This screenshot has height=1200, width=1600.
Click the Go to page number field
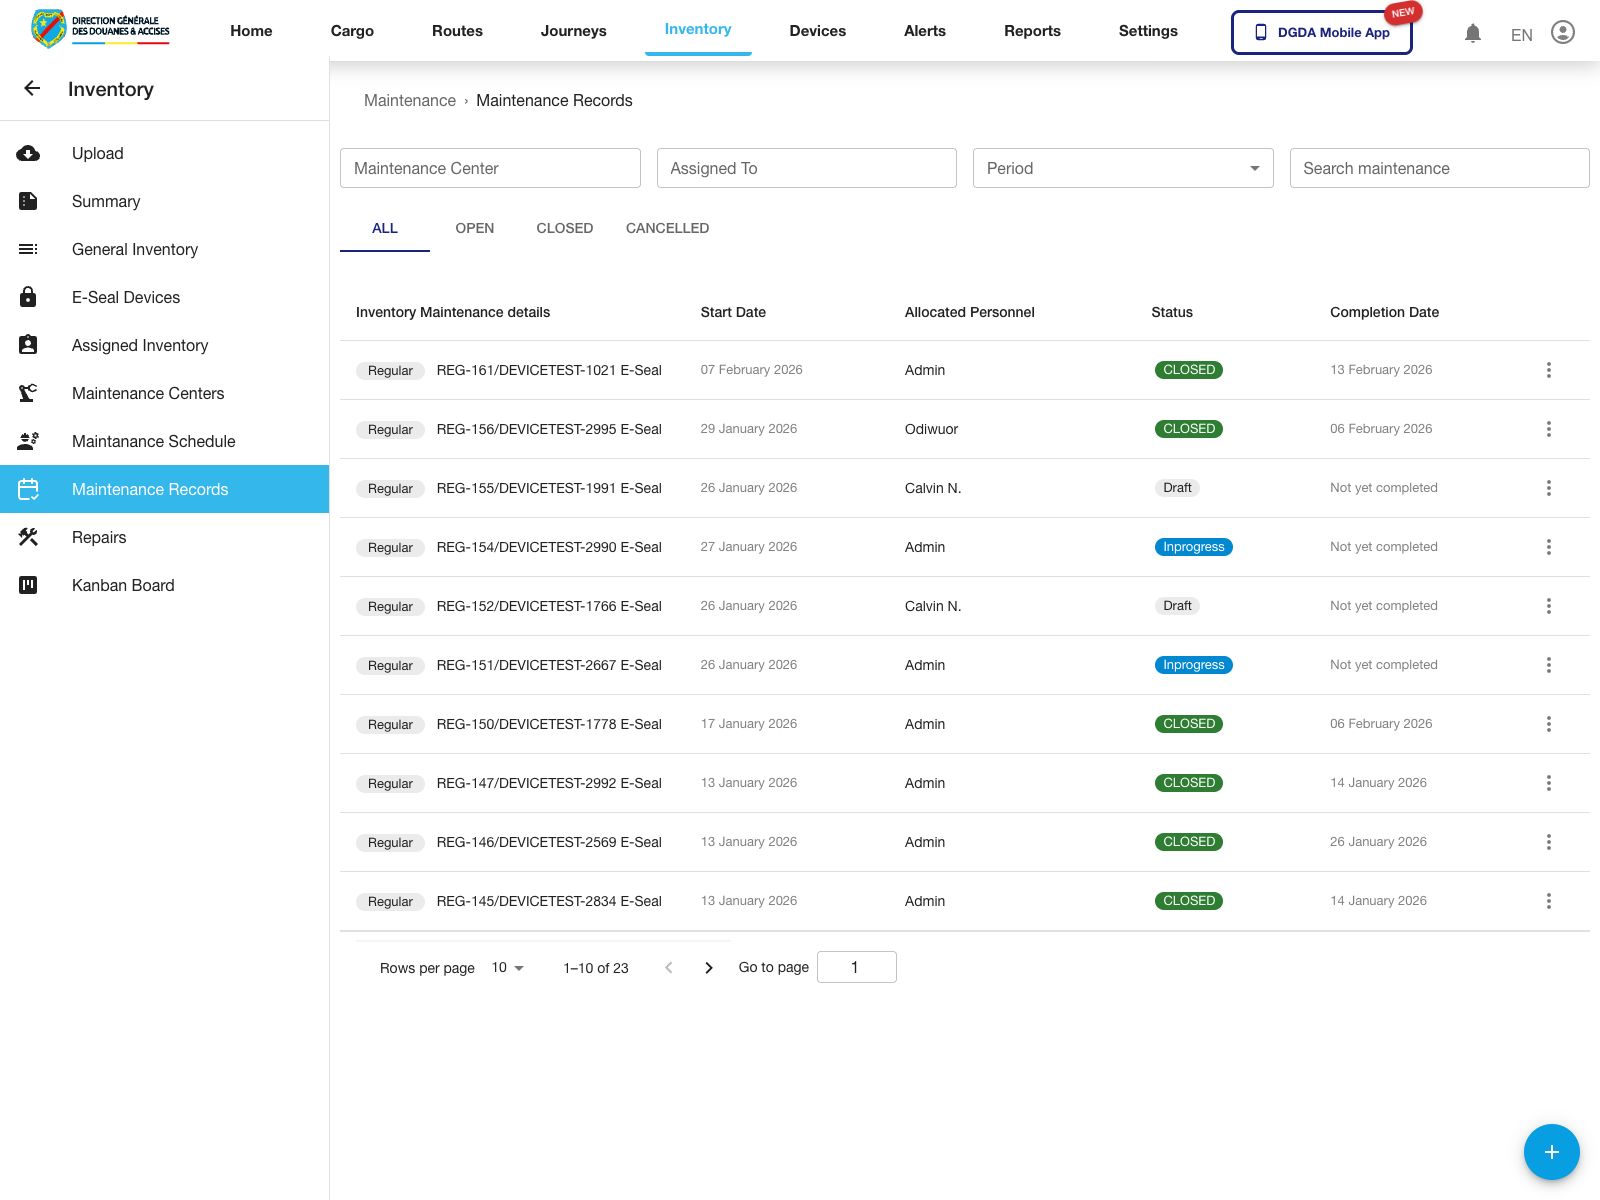tap(856, 967)
